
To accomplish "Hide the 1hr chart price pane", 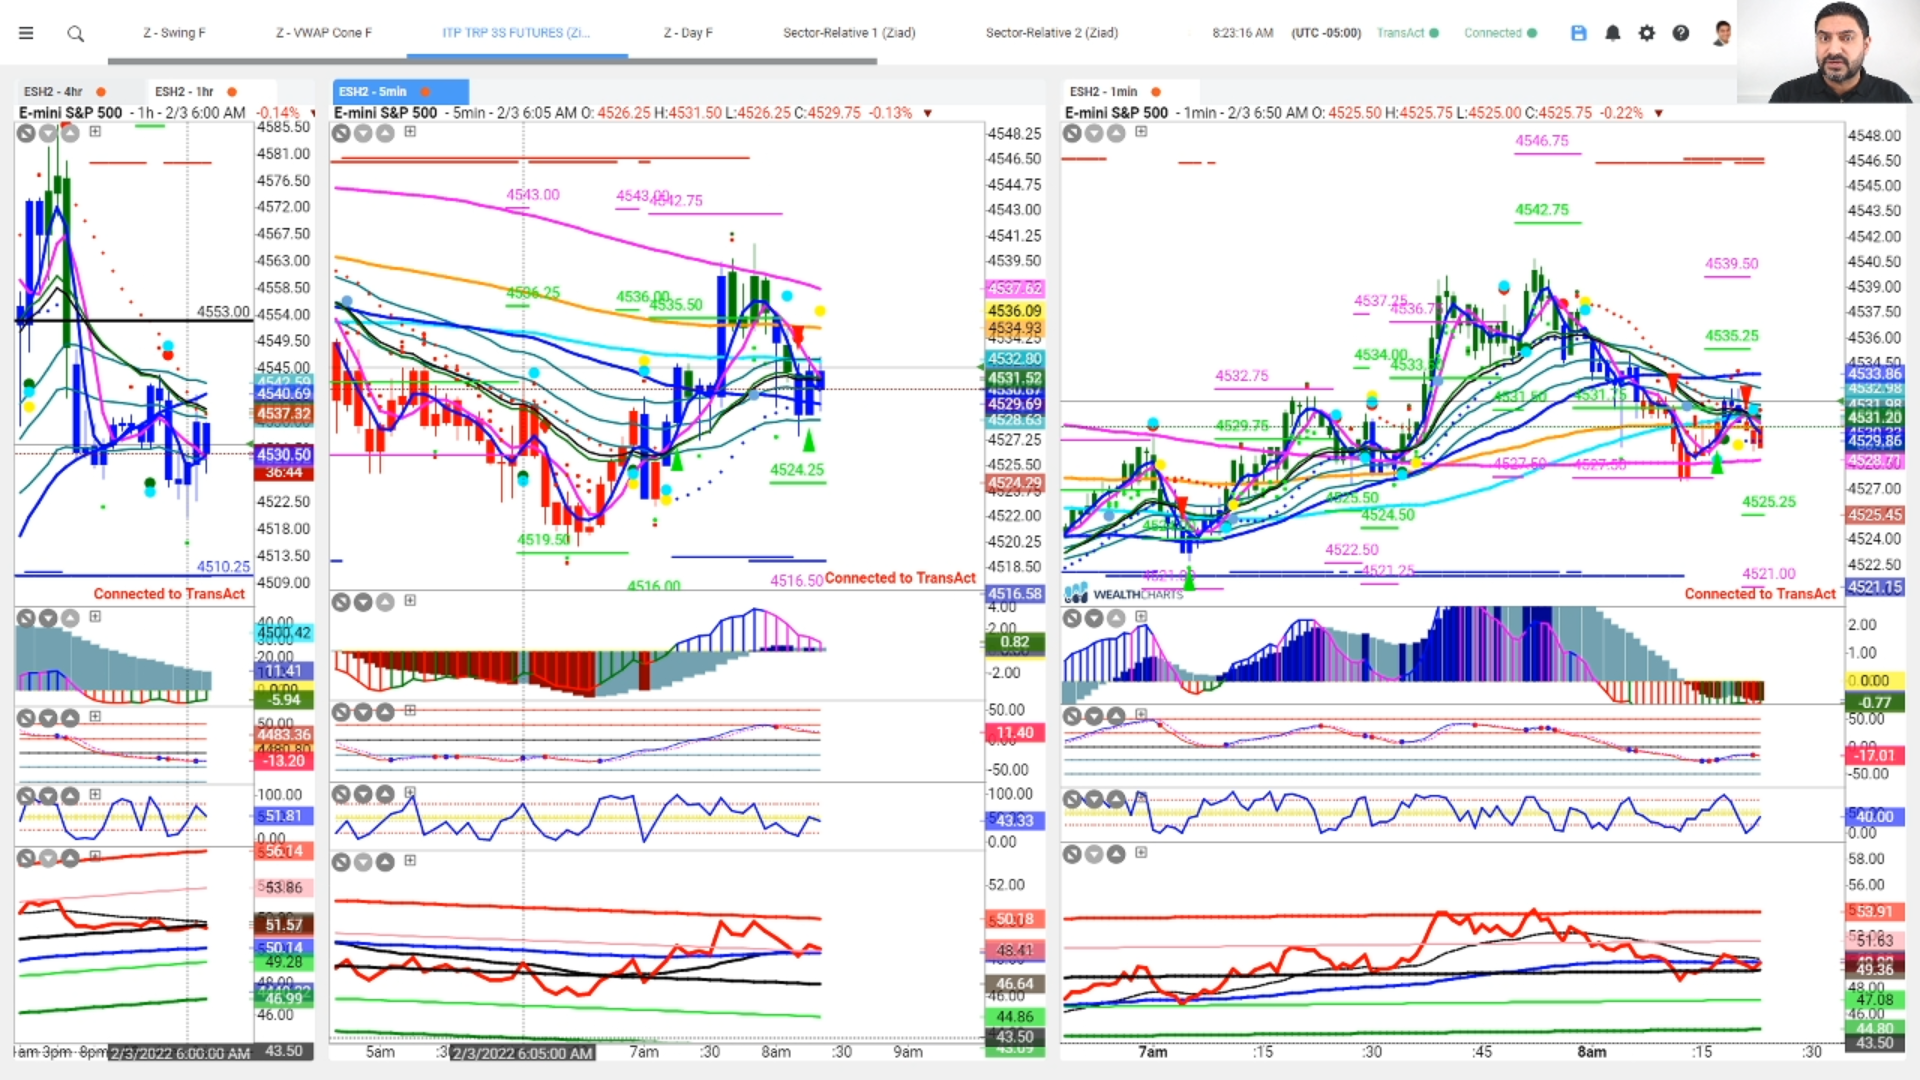I will point(26,133).
